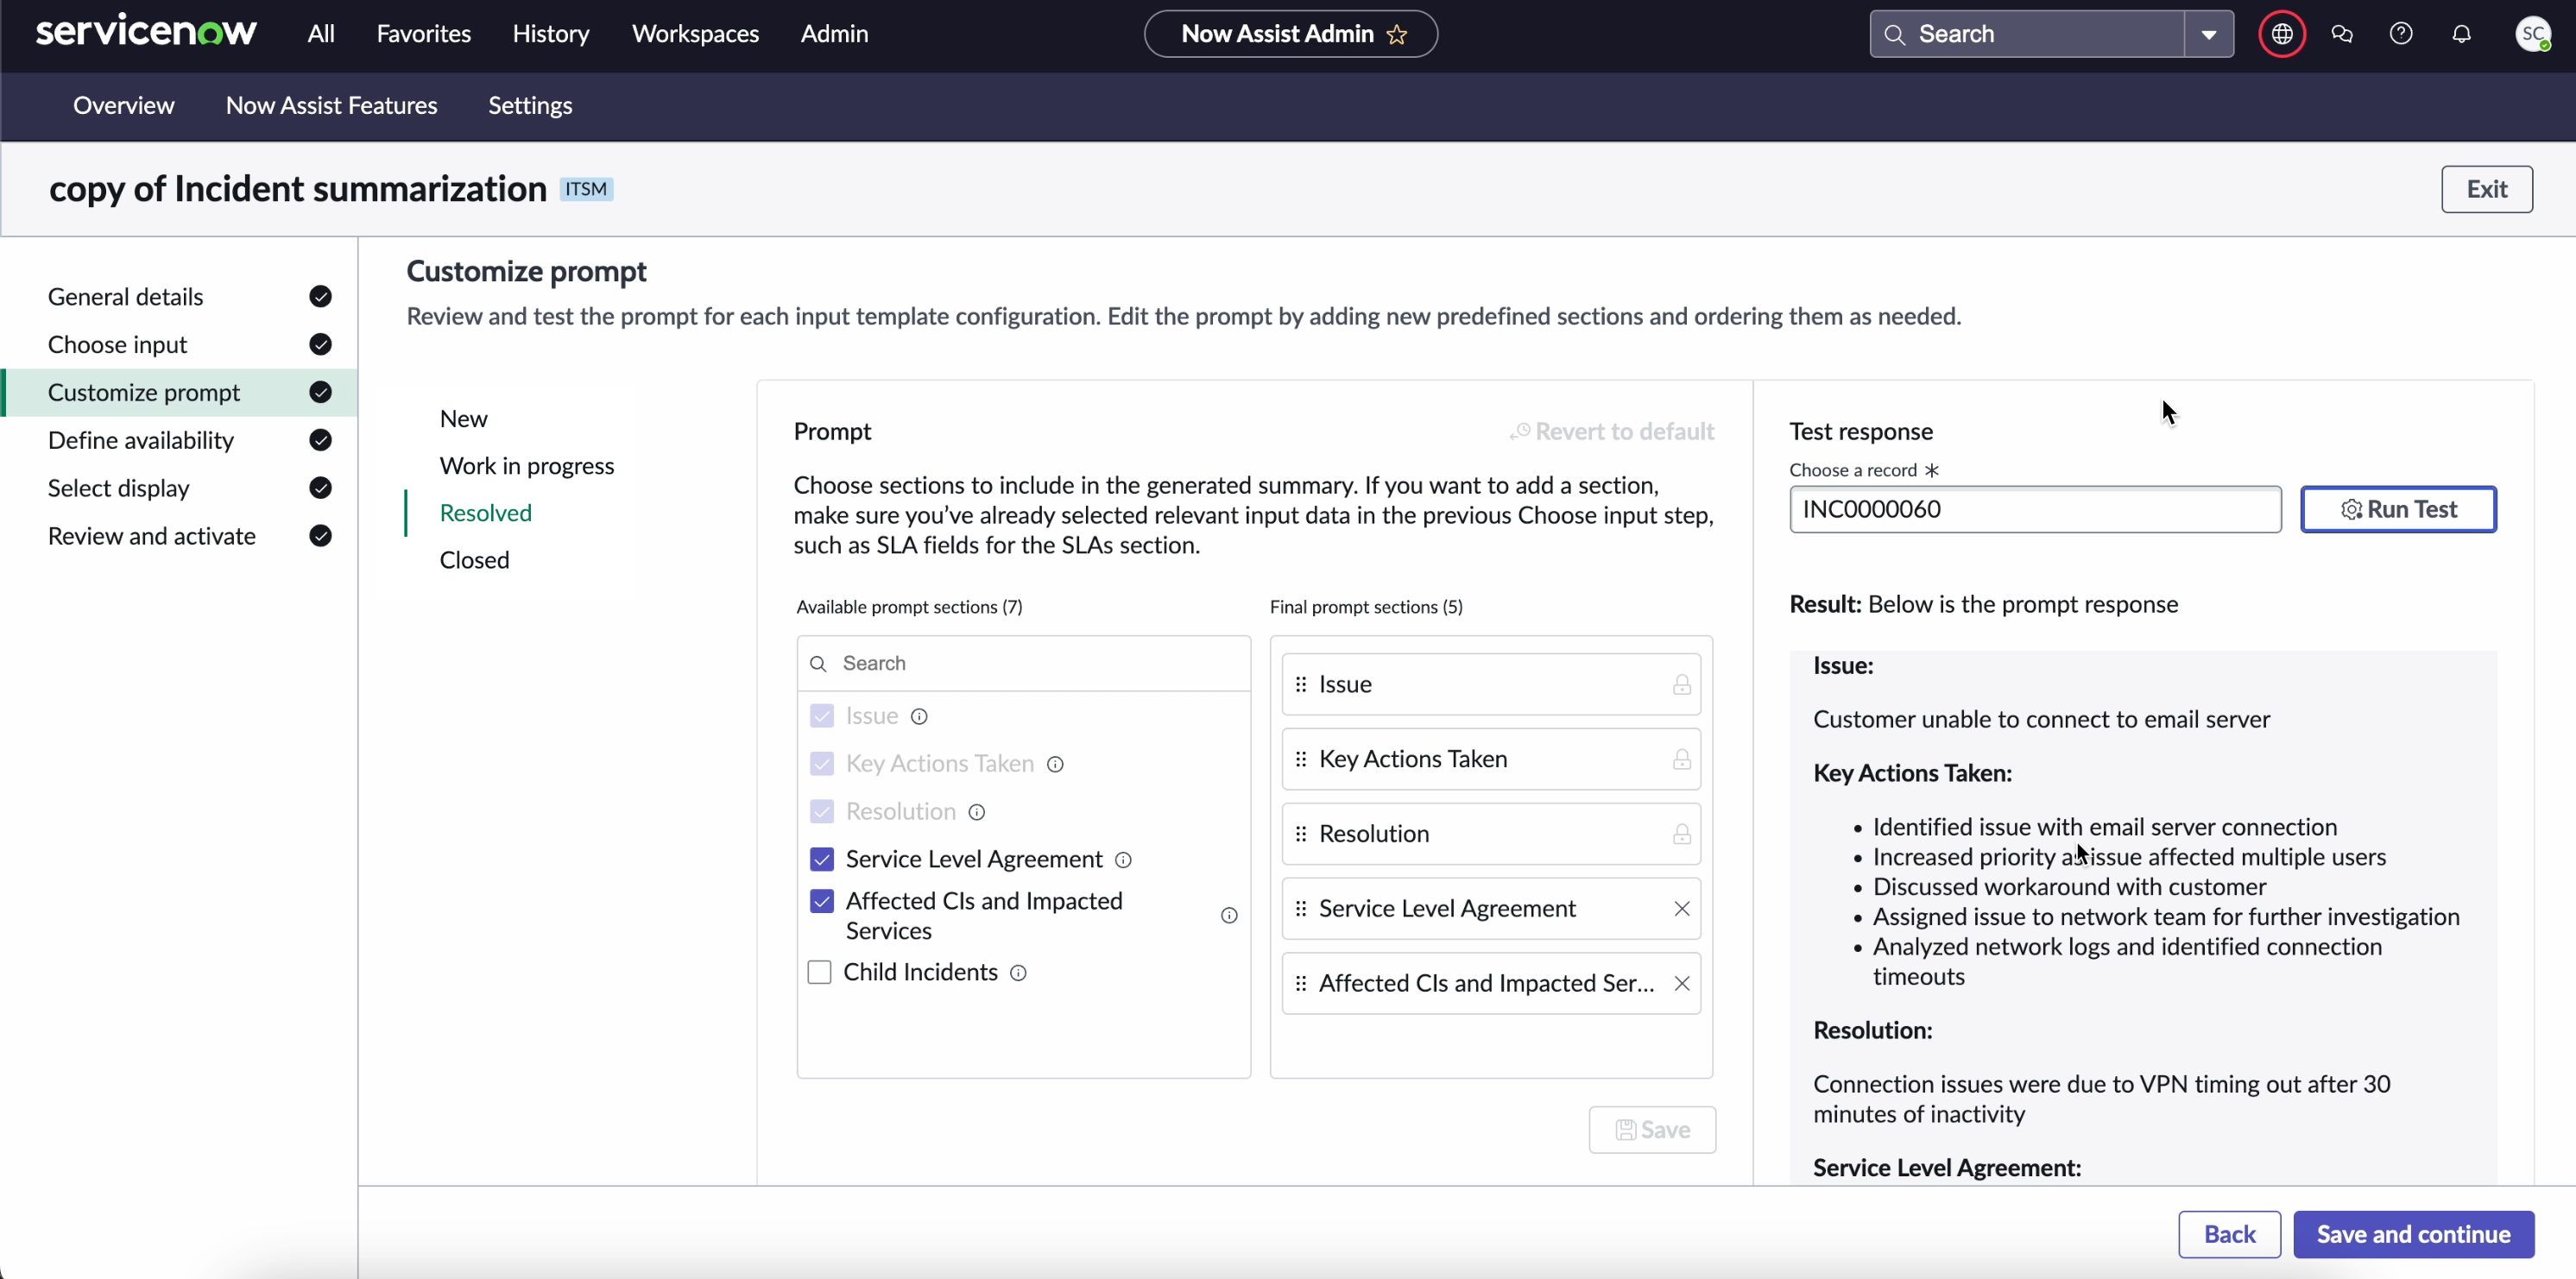
Task: Switch to Now Assist Features tab
Action: pyautogui.click(x=331, y=106)
